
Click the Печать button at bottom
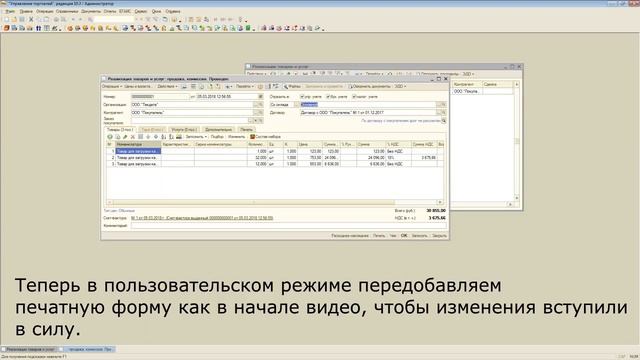point(379,236)
